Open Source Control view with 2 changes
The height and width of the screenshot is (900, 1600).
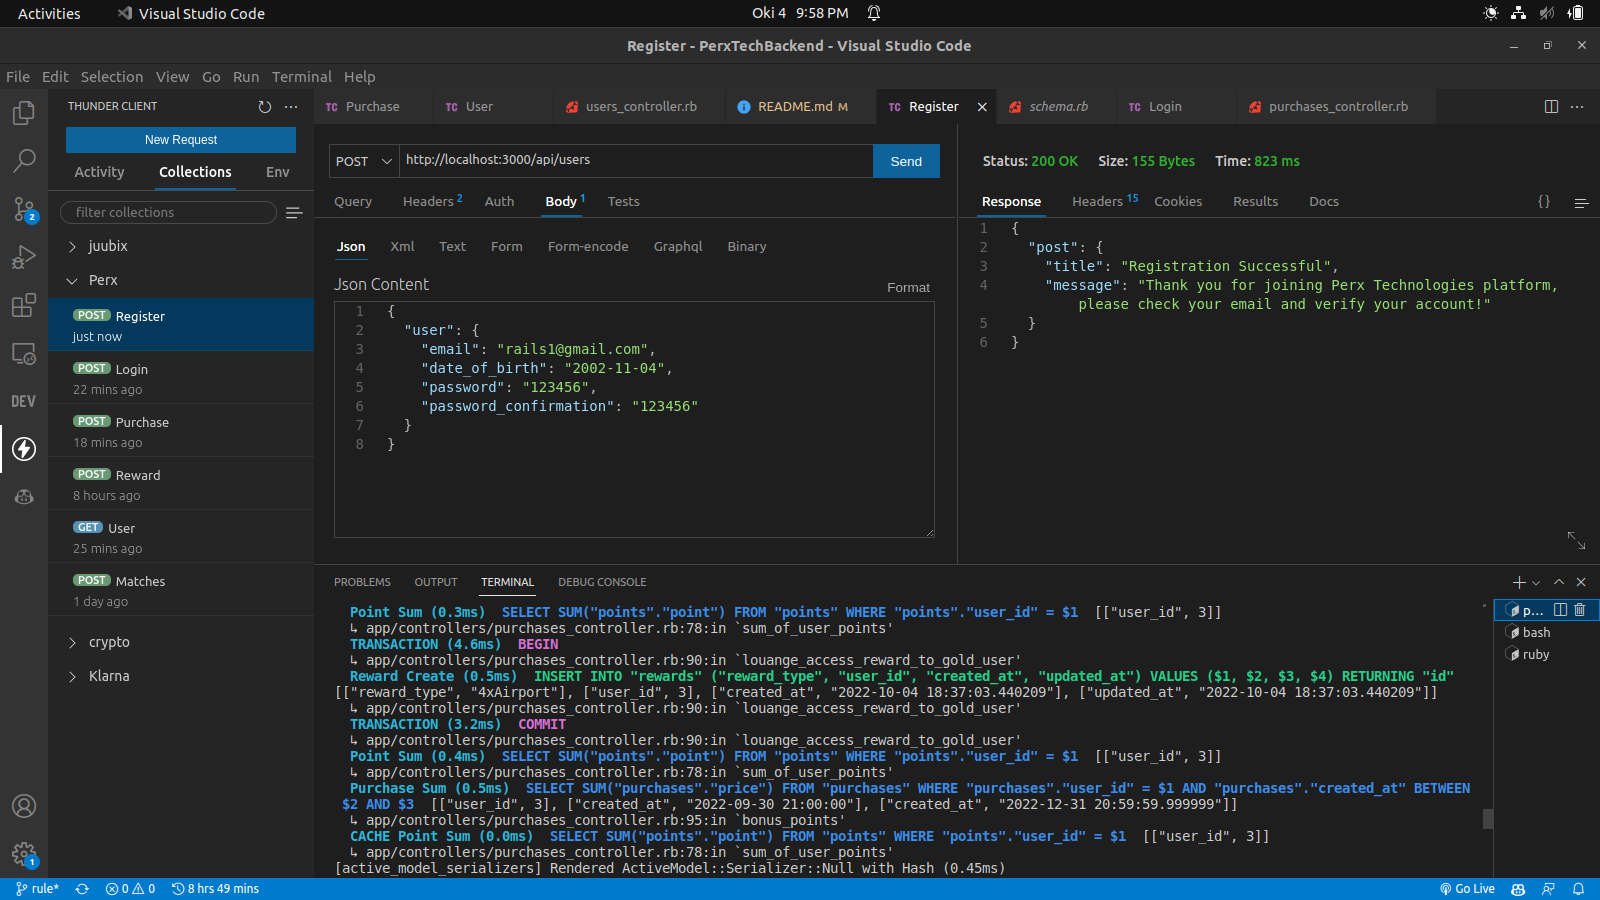pos(24,208)
